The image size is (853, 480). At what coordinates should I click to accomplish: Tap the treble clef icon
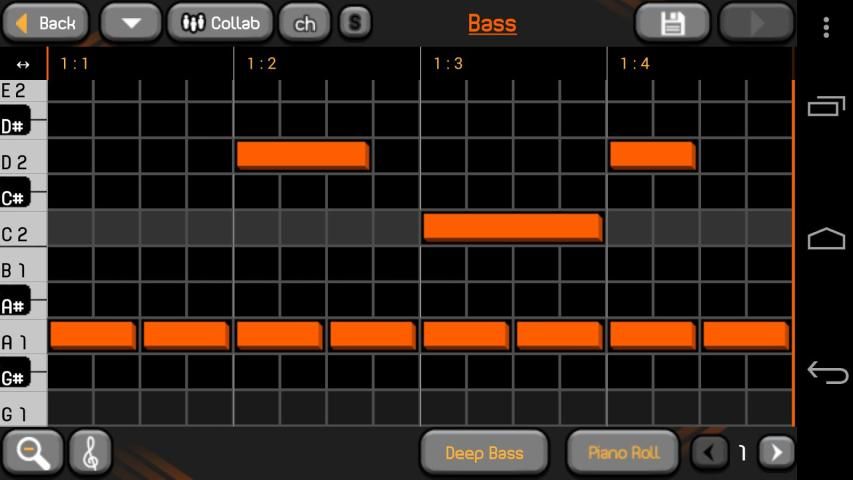[x=90, y=453]
